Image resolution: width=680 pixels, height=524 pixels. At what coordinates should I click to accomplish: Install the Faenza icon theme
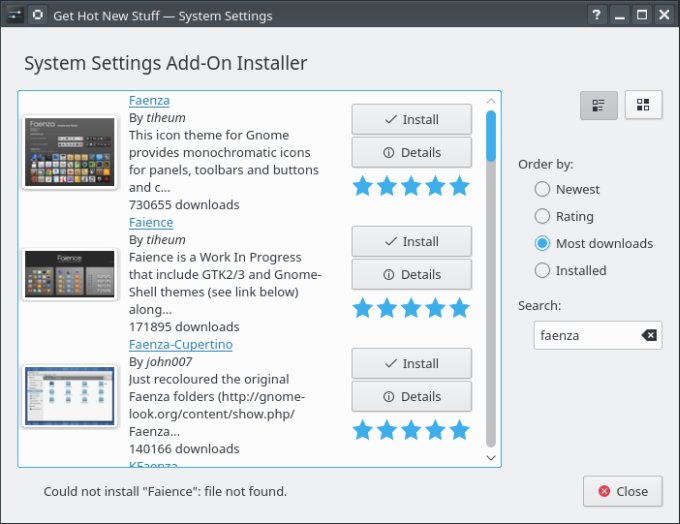[411, 119]
